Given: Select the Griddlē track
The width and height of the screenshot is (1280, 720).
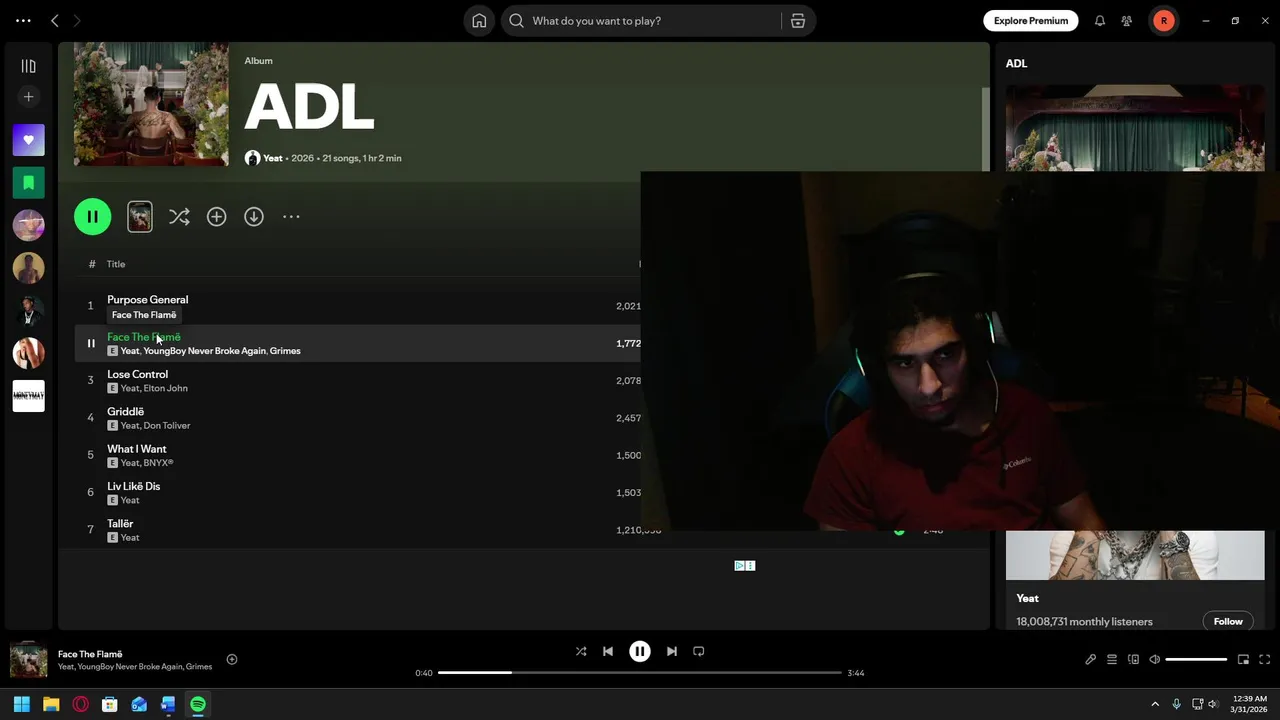Looking at the screenshot, I should pyautogui.click(x=125, y=412).
